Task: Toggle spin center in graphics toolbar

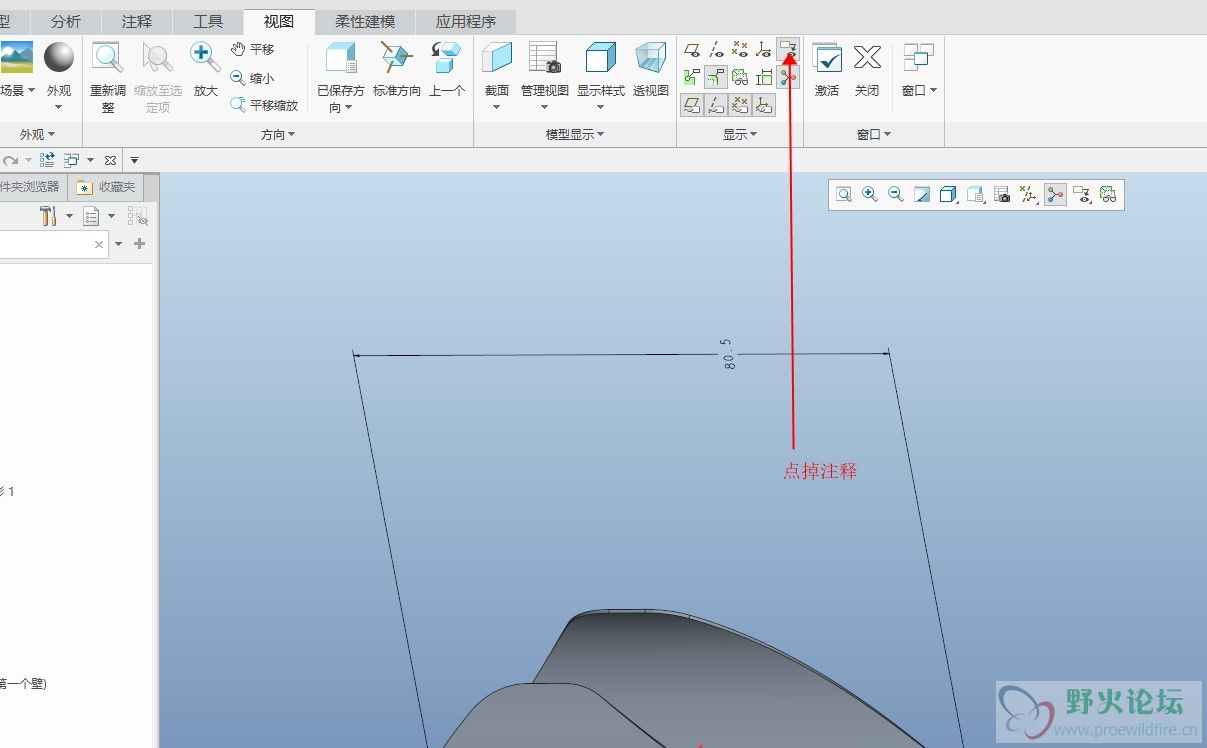Action: tap(1055, 194)
